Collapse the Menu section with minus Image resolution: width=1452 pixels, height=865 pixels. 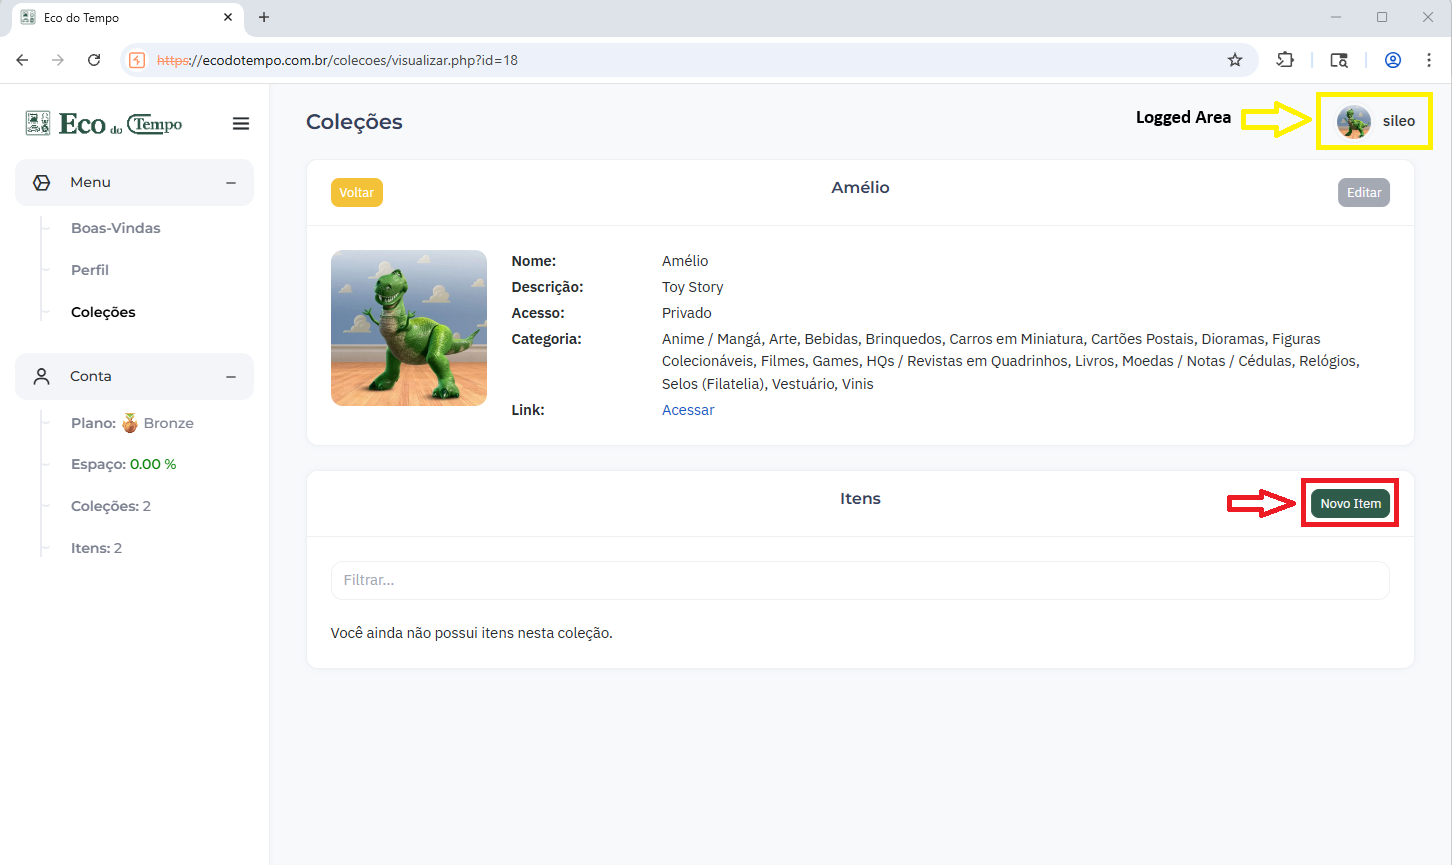(231, 183)
